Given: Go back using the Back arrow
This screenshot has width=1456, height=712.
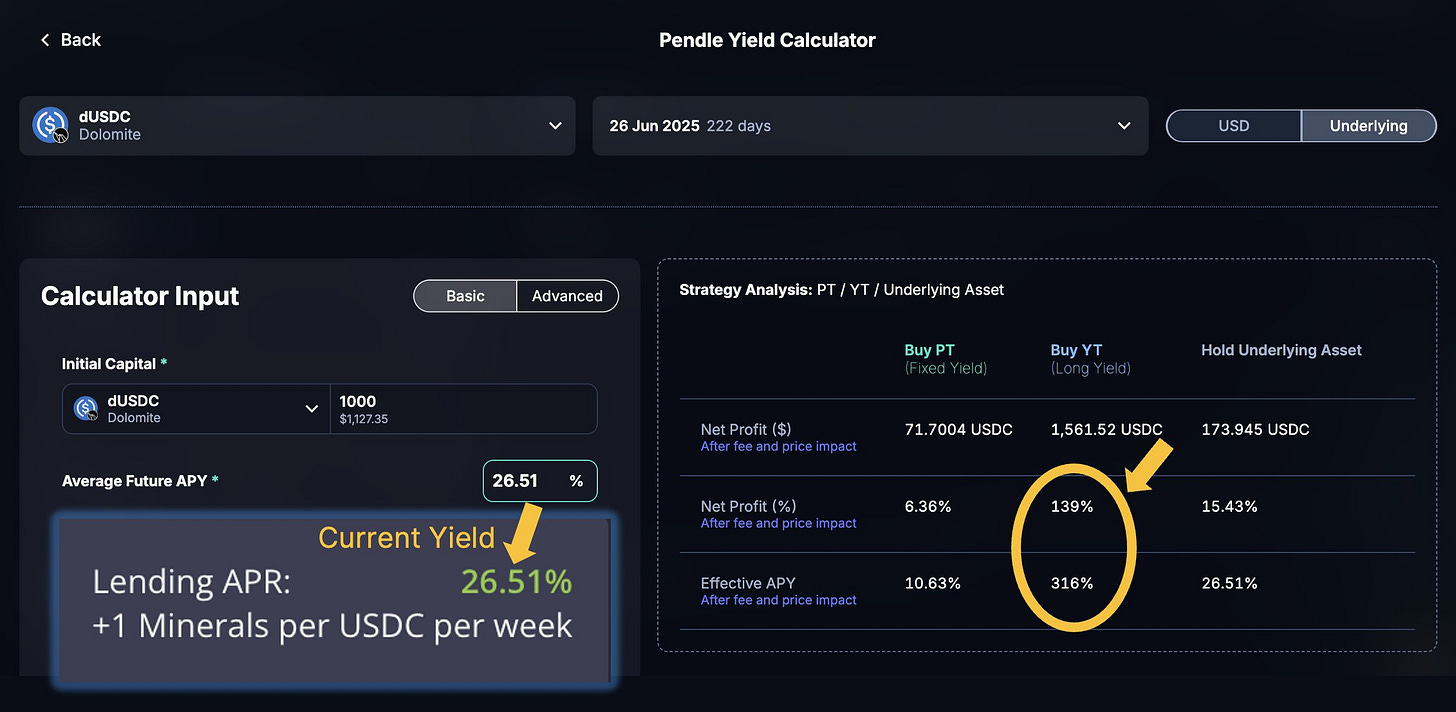Looking at the screenshot, I should (70, 40).
